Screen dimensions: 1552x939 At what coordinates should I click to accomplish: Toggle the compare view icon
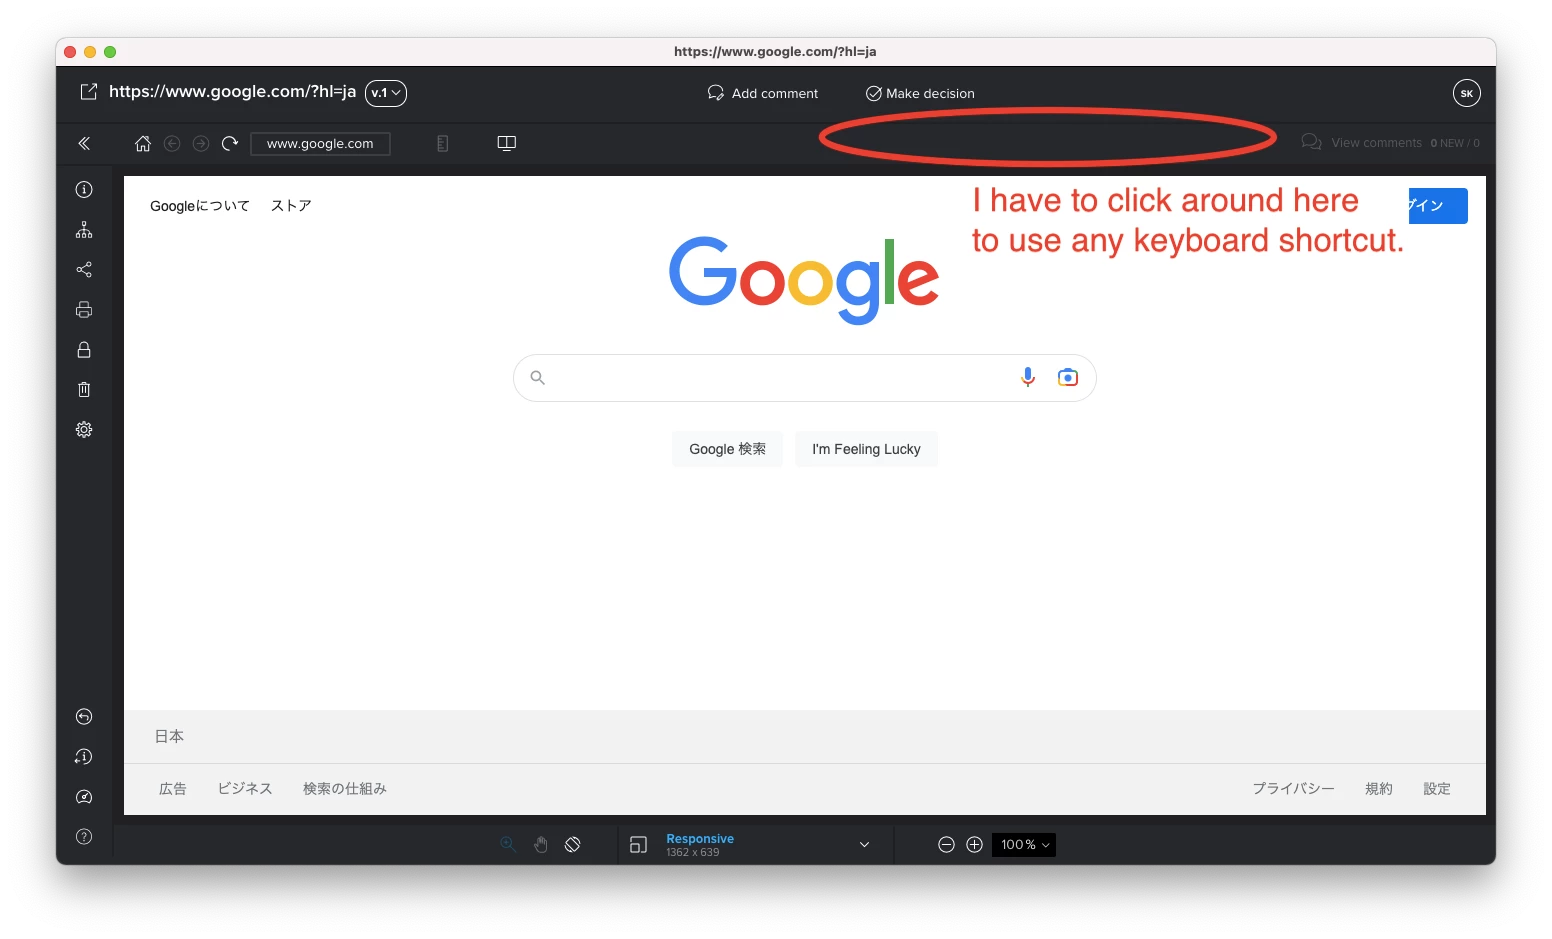pos(507,143)
